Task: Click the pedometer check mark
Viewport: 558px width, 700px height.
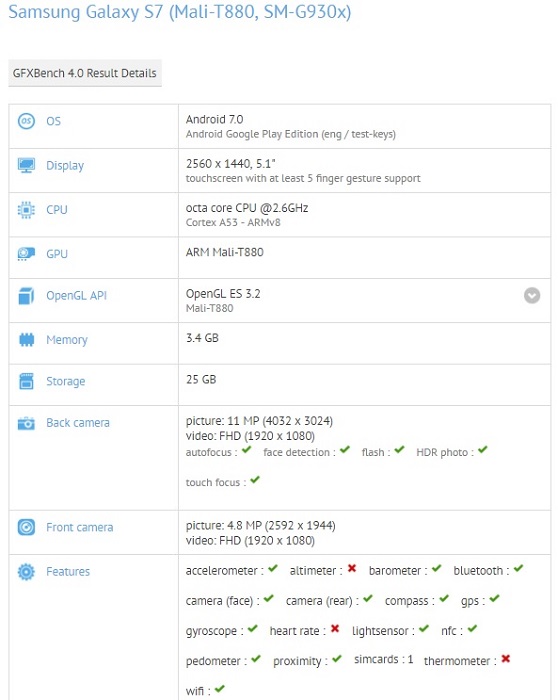Action: tap(256, 658)
